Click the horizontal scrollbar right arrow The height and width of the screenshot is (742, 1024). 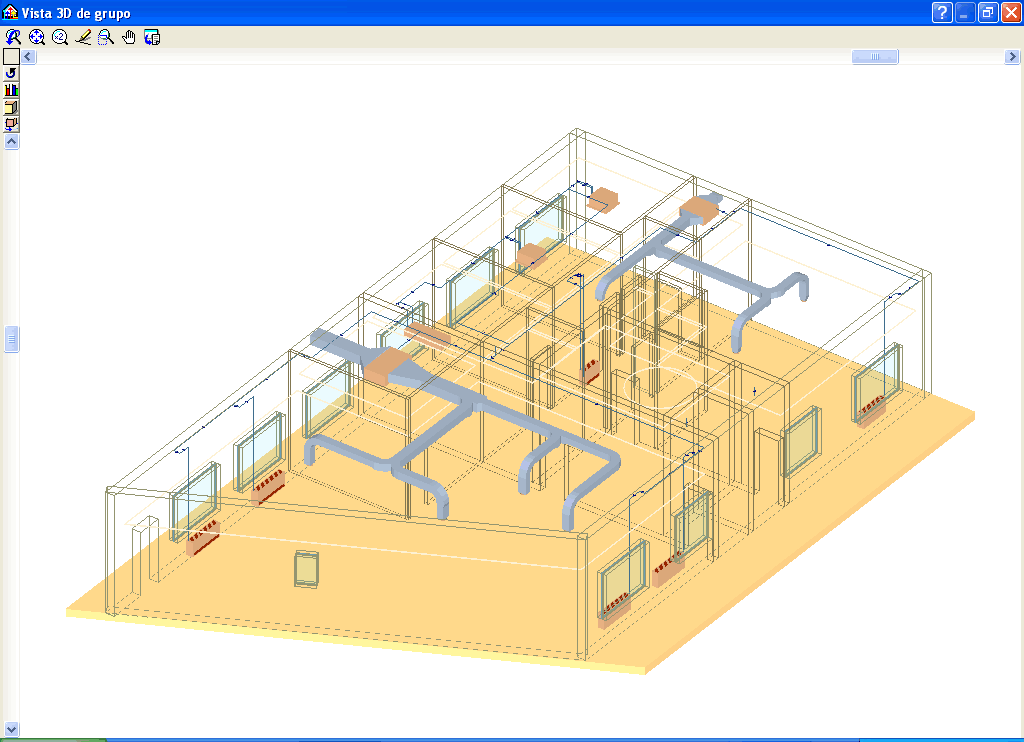coord(1012,57)
